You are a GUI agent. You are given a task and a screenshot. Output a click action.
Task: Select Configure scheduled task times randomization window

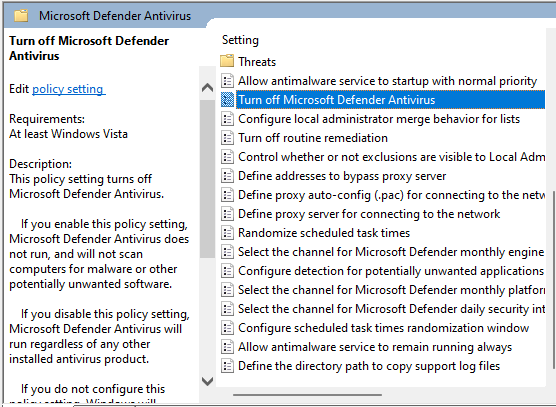pyautogui.click(x=383, y=328)
